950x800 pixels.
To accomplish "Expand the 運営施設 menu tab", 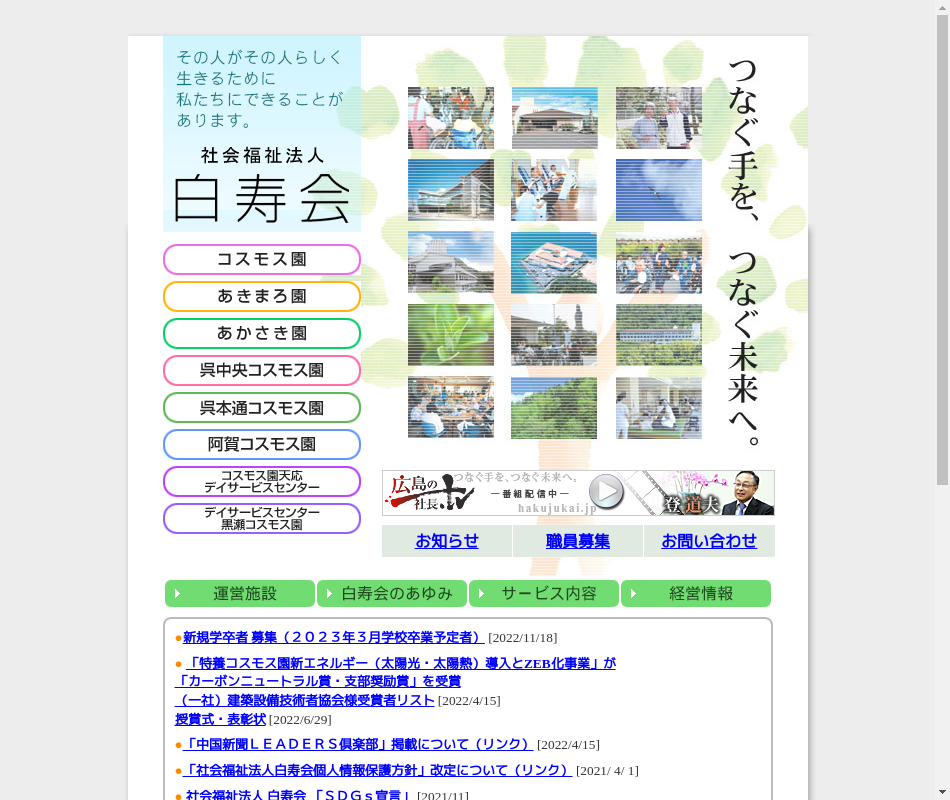I will (x=240, y=594).
